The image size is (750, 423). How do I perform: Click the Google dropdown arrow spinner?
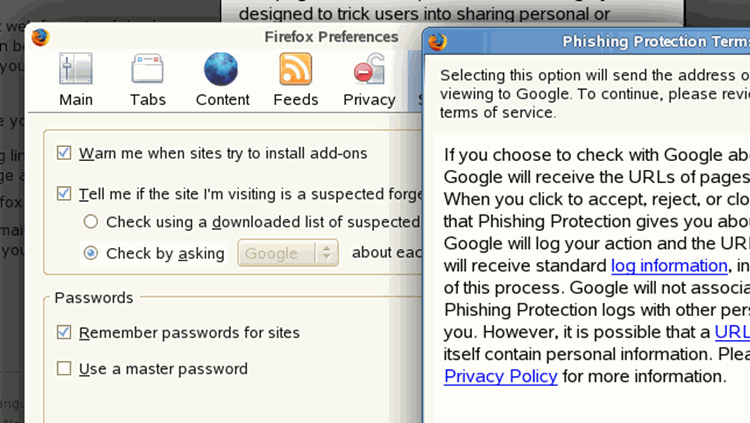tap(327, 253)
